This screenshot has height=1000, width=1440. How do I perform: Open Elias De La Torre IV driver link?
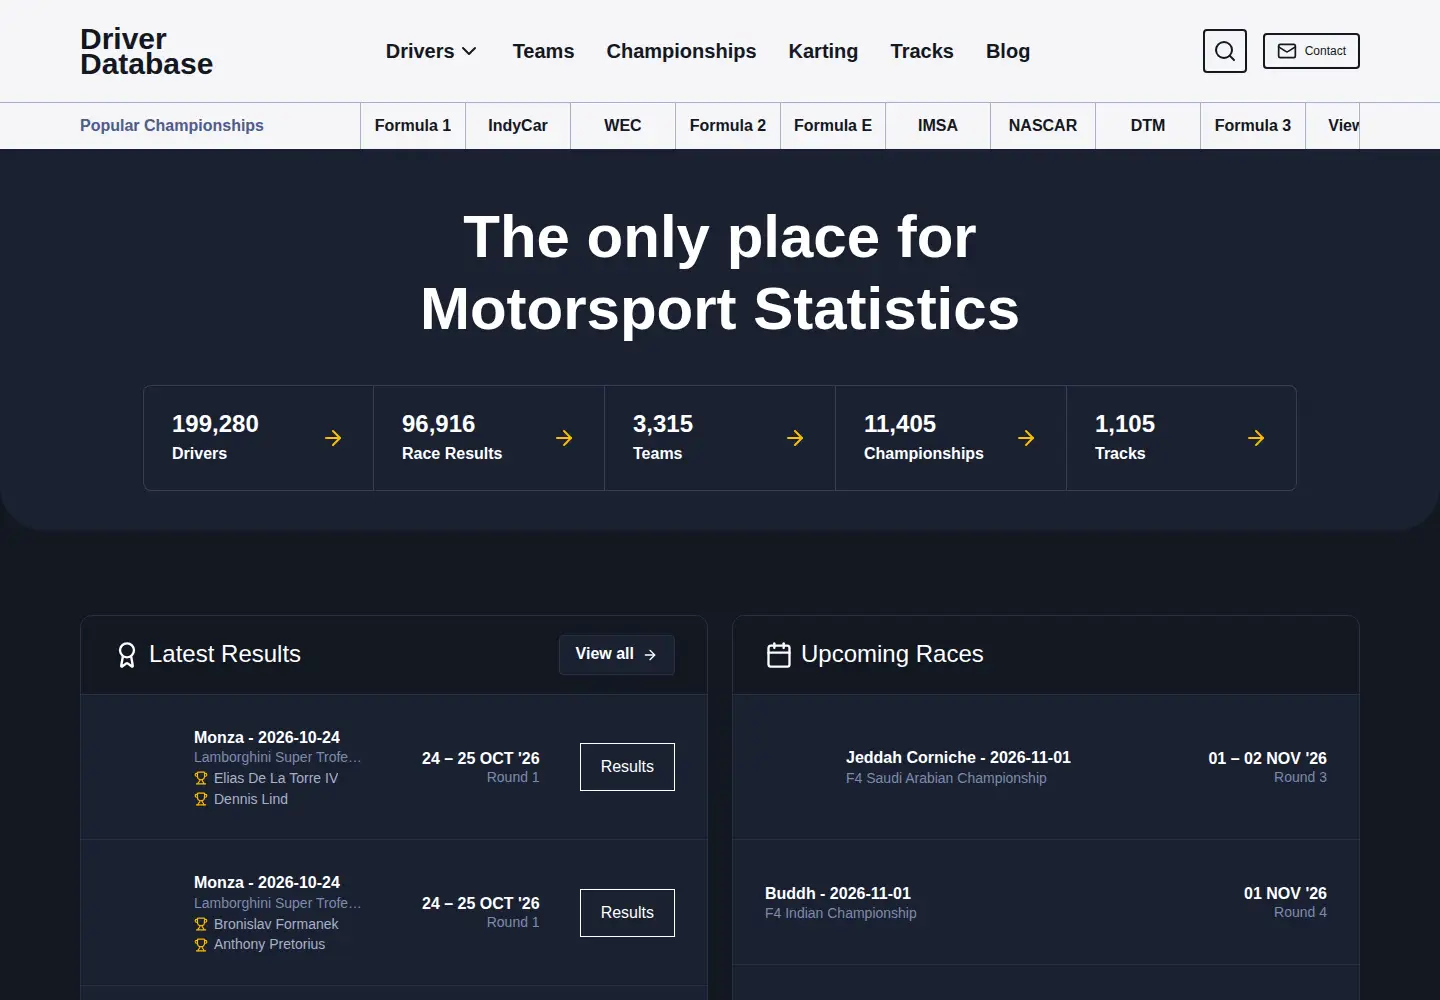pos(276,778)
